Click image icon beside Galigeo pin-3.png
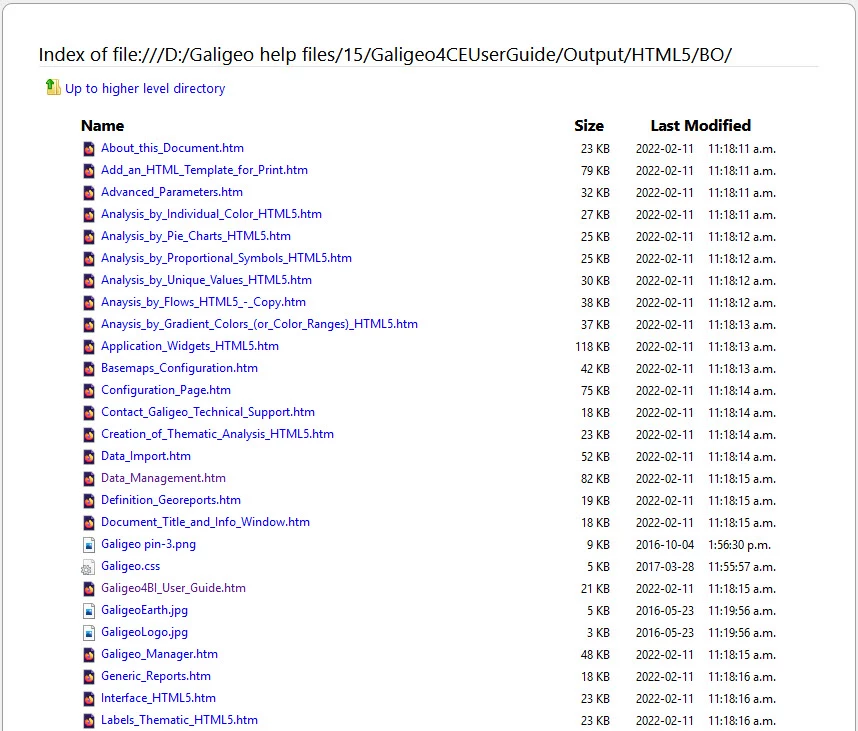 89,545
